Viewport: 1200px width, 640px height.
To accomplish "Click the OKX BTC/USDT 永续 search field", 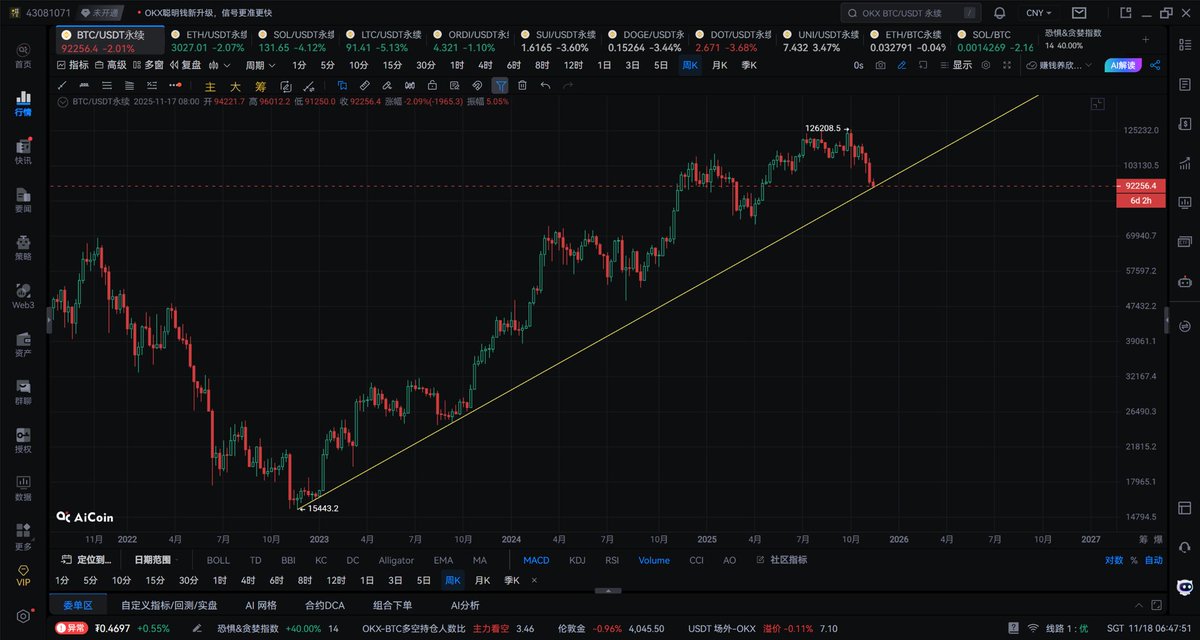I will click(x=909, y=13).
